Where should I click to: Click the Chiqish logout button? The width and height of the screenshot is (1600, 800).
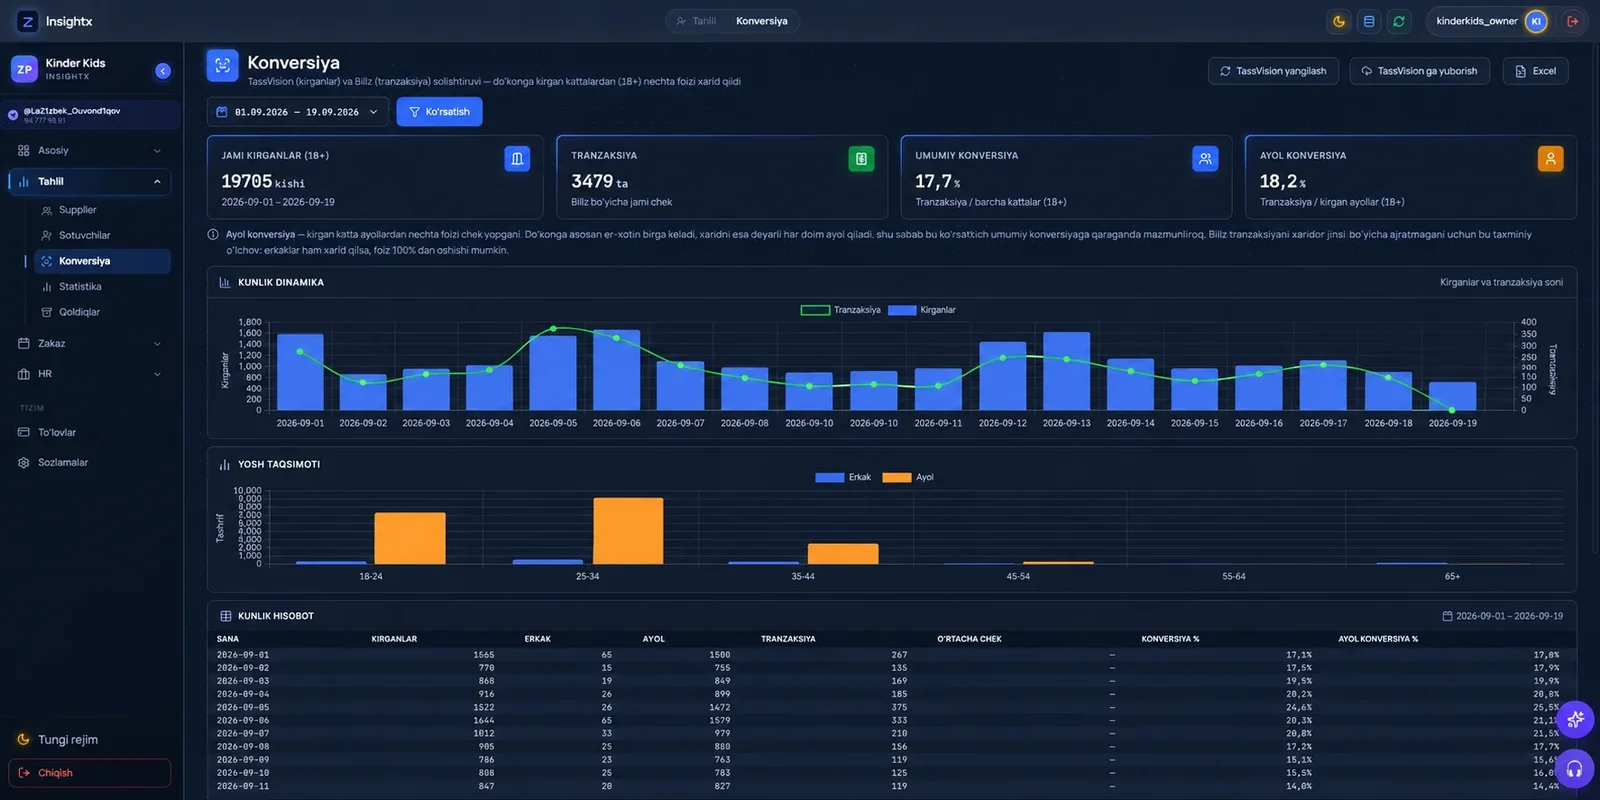point(90,773)
